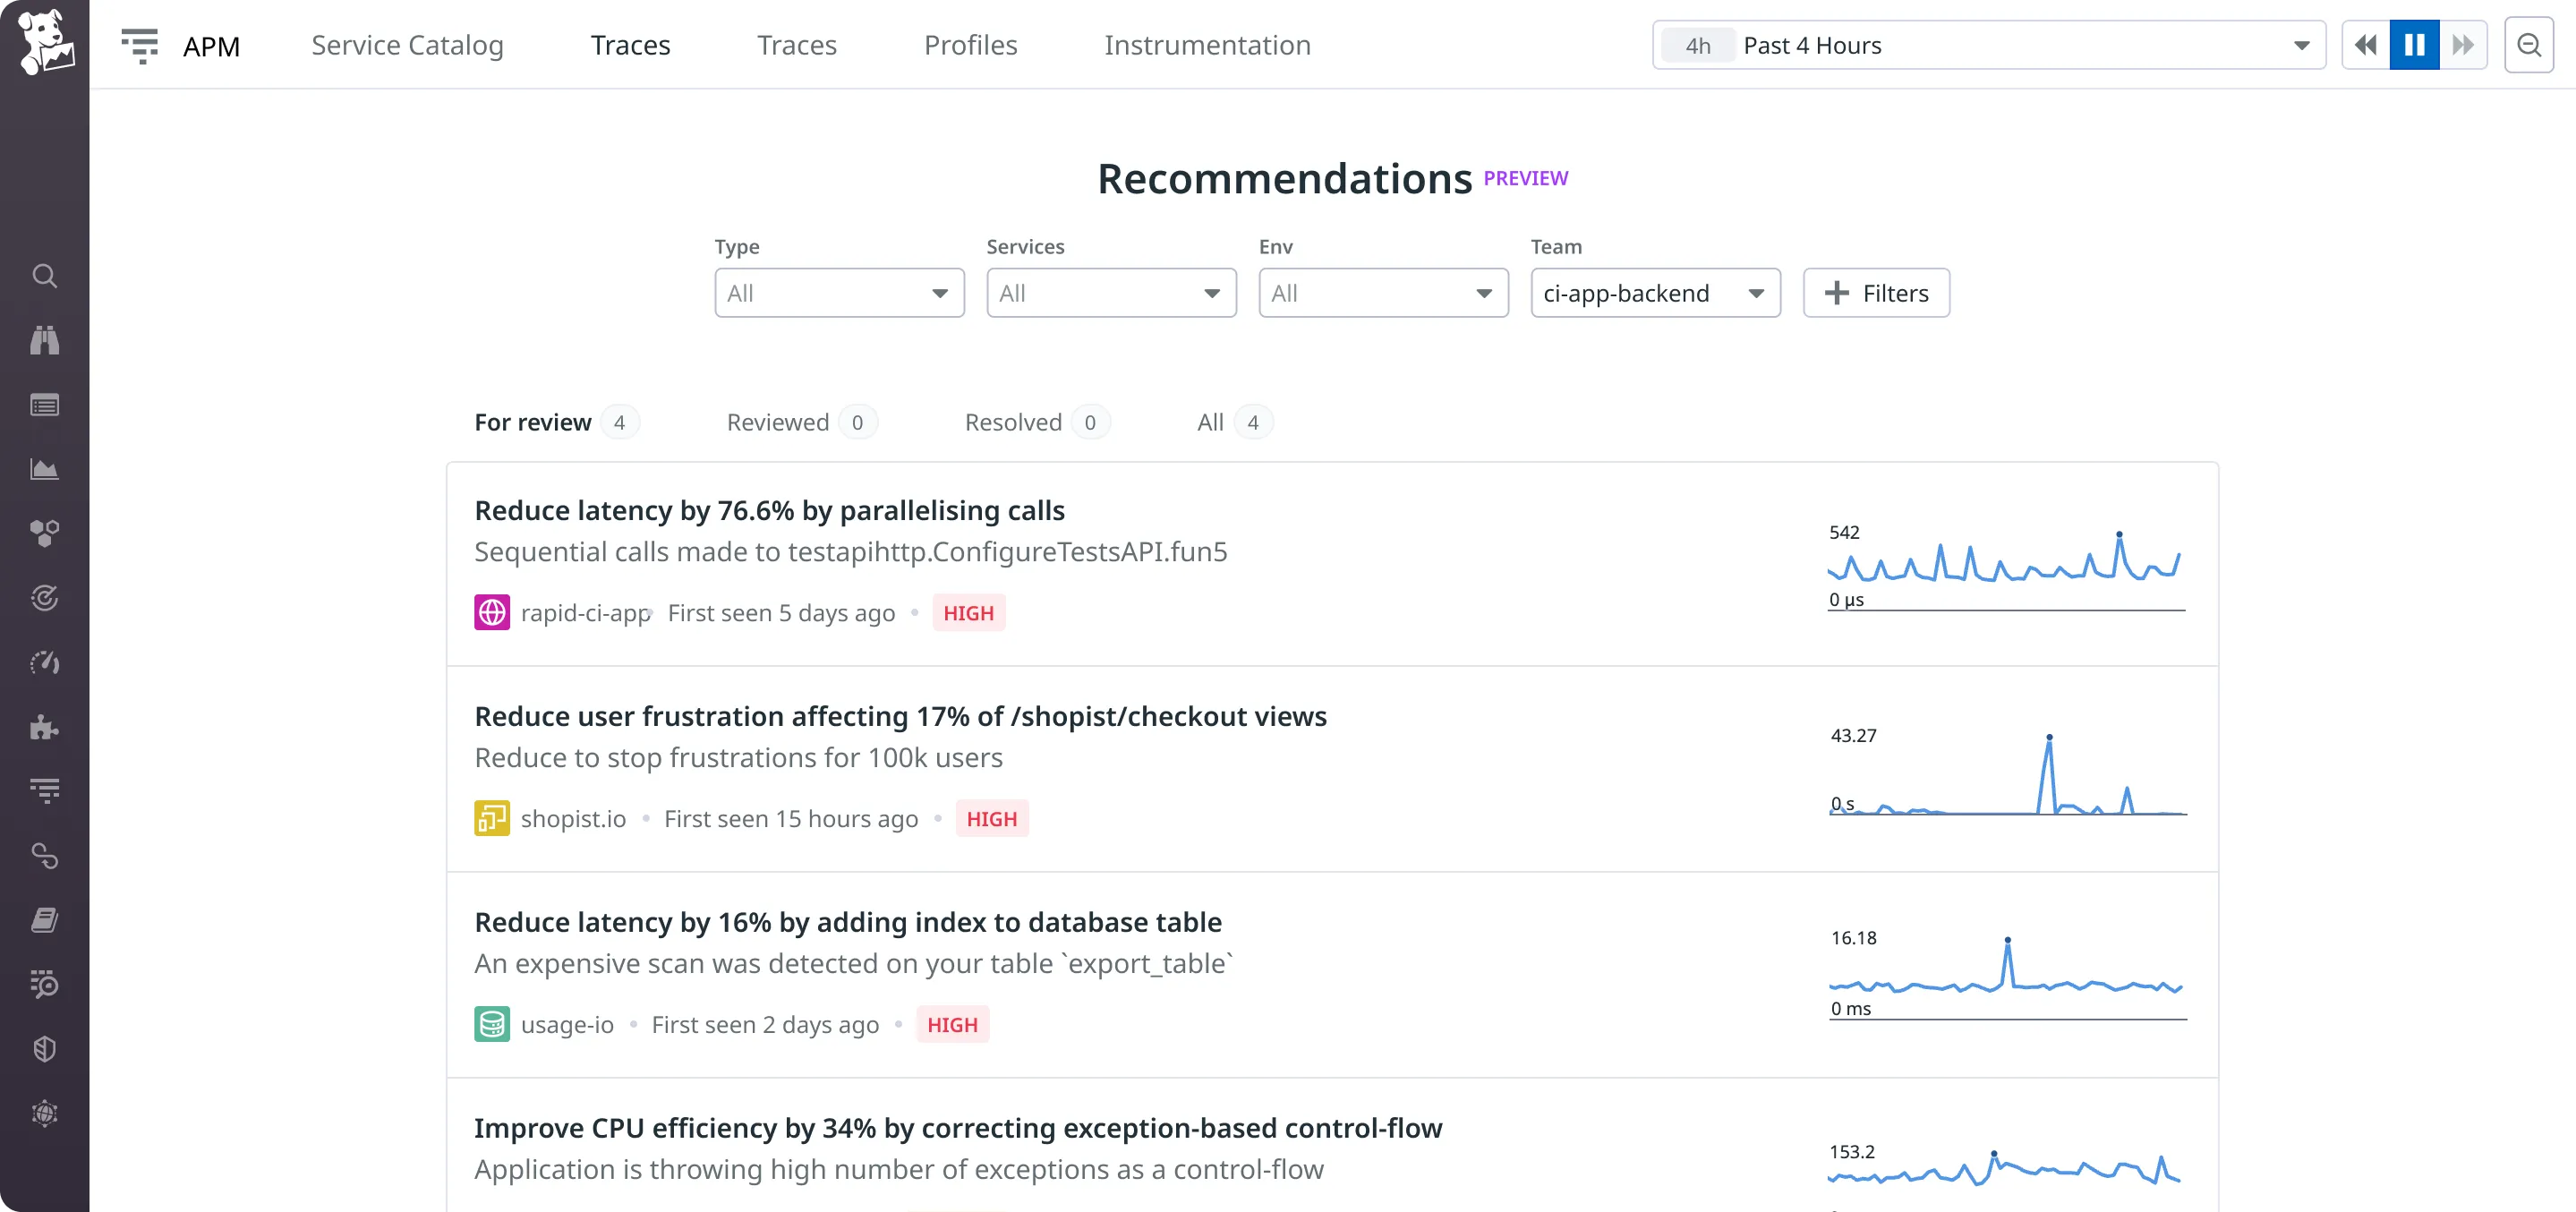Click the shield security icon
The height and width of the screenshot is (1212, 2576).
click(44, 1049)
